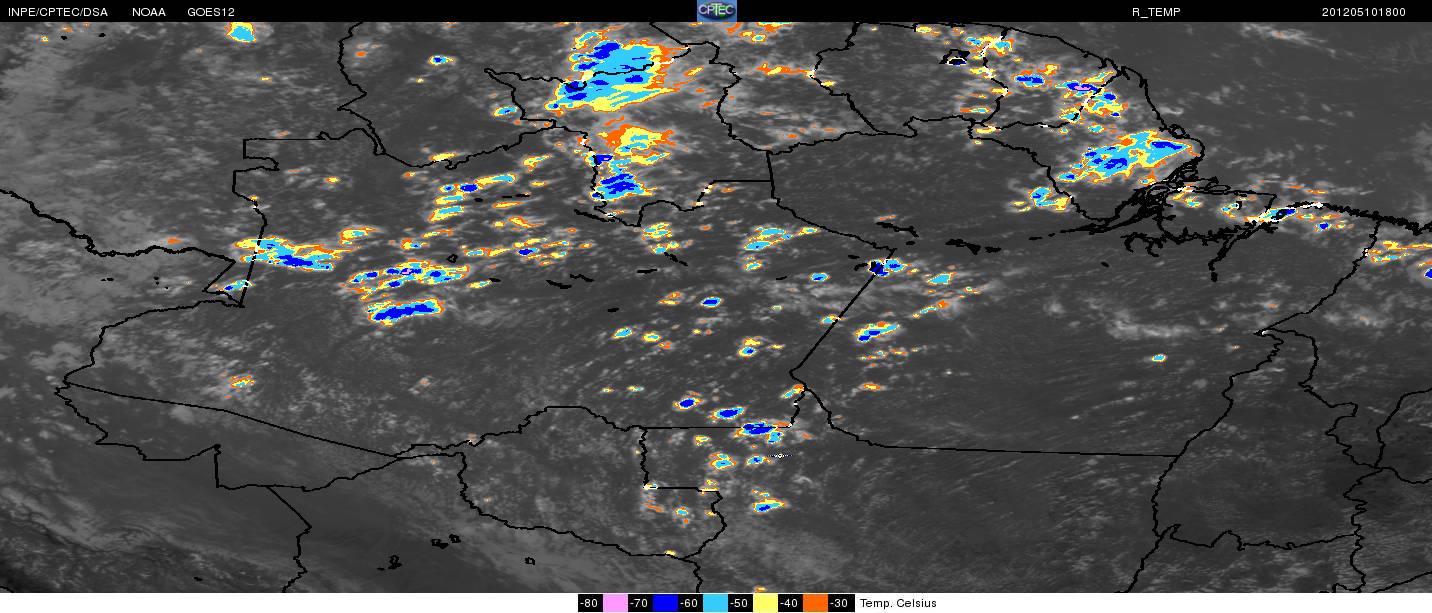
Task: Click the NOAA label in the header
Action: coord(149,12)
